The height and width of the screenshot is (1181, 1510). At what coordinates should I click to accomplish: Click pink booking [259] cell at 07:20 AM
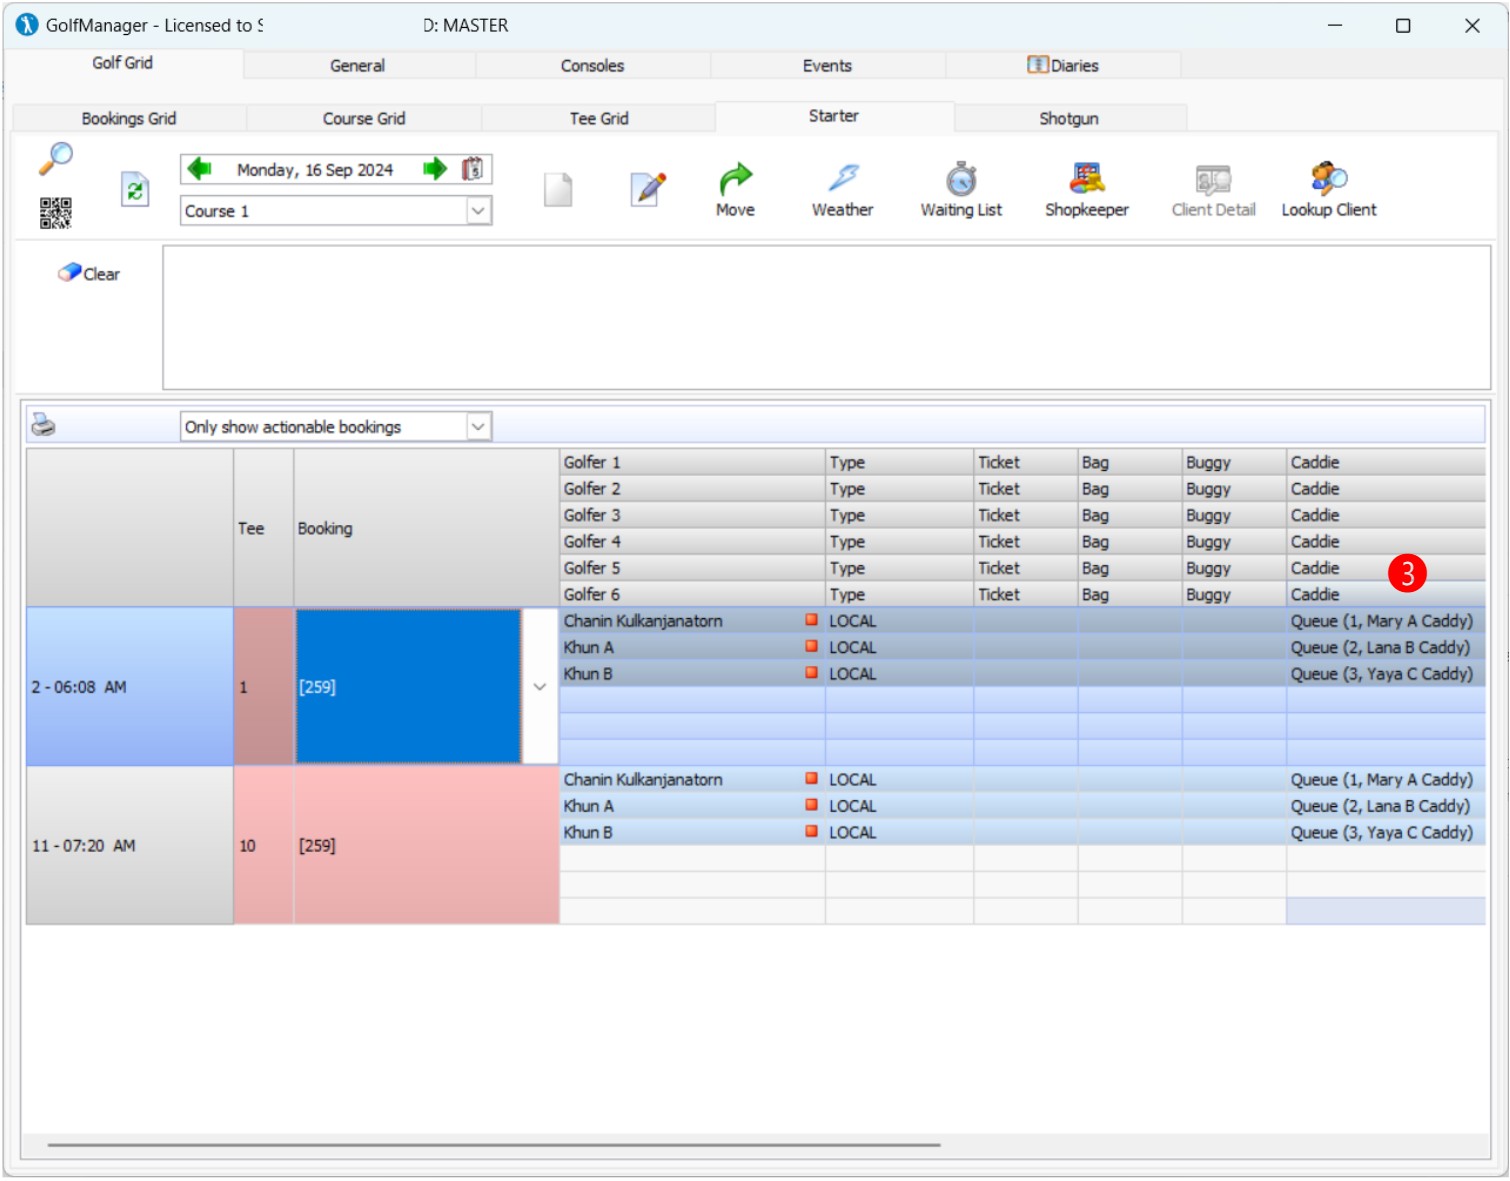coord(426,846)
